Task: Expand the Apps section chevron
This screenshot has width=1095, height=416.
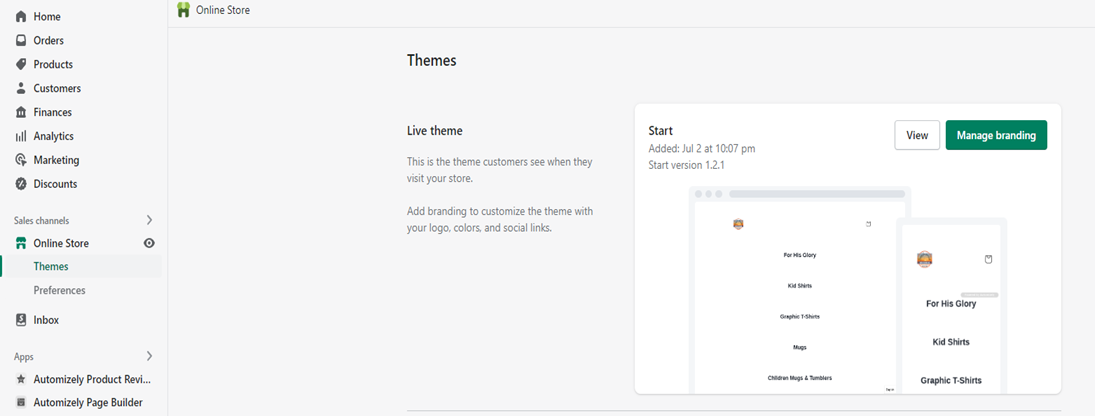Action: (x=149, y=356)
